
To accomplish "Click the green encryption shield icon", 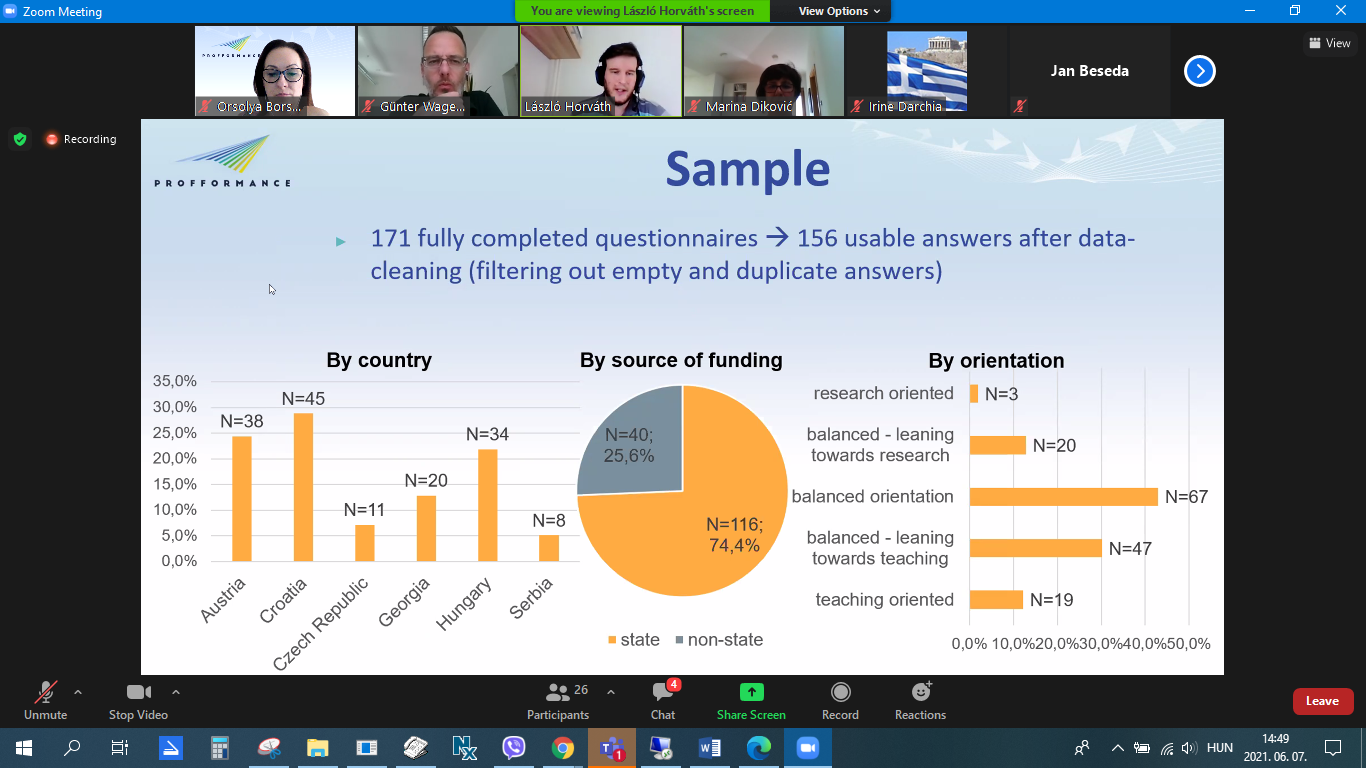I will pos(20,139).
